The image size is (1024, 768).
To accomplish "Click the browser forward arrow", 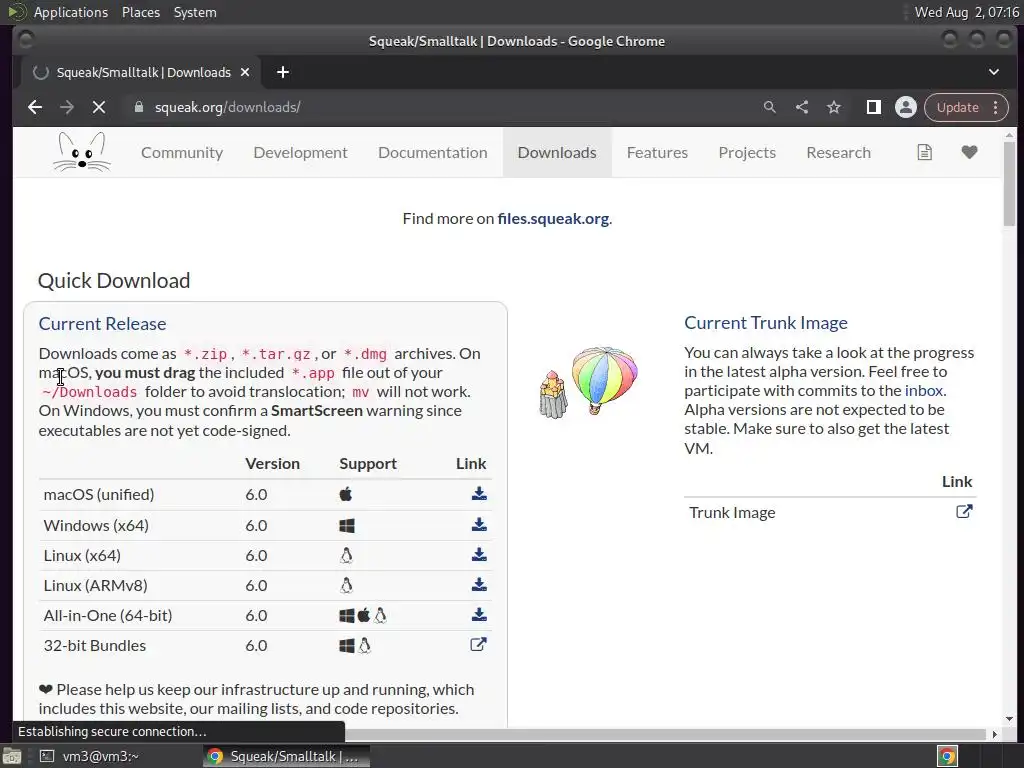I will point(67,107).
